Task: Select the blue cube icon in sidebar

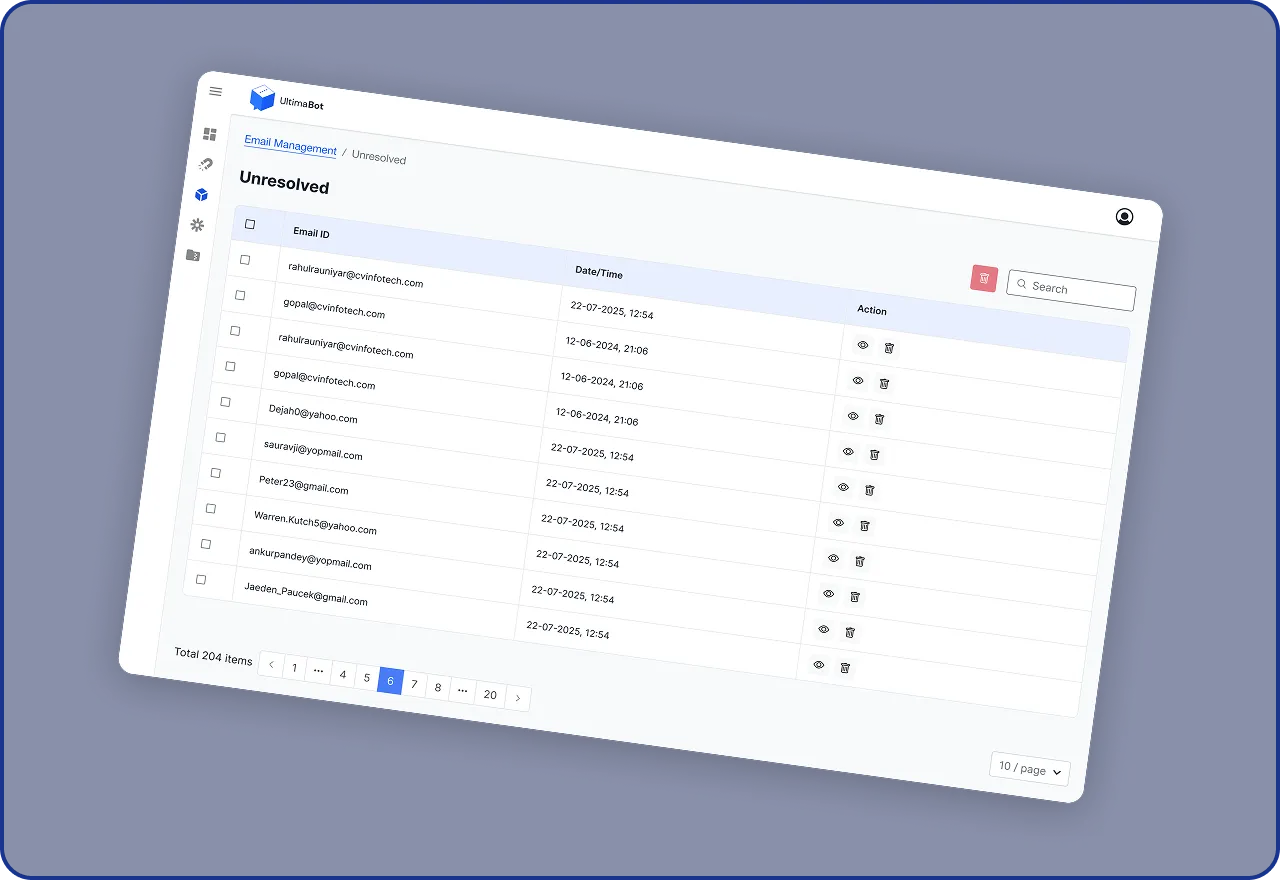Action: tap(201, 195)
